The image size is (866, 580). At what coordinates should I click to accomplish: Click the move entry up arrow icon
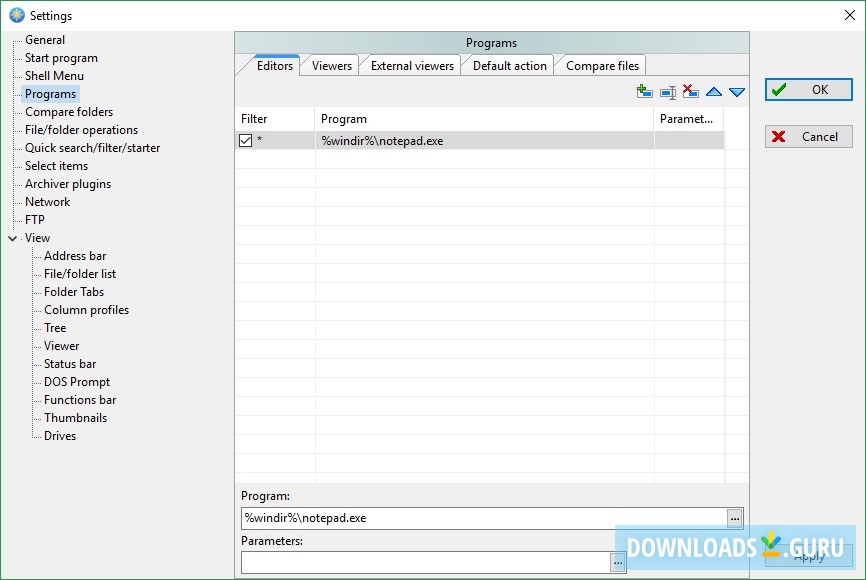pyautogui.click(x=714, y=91)
